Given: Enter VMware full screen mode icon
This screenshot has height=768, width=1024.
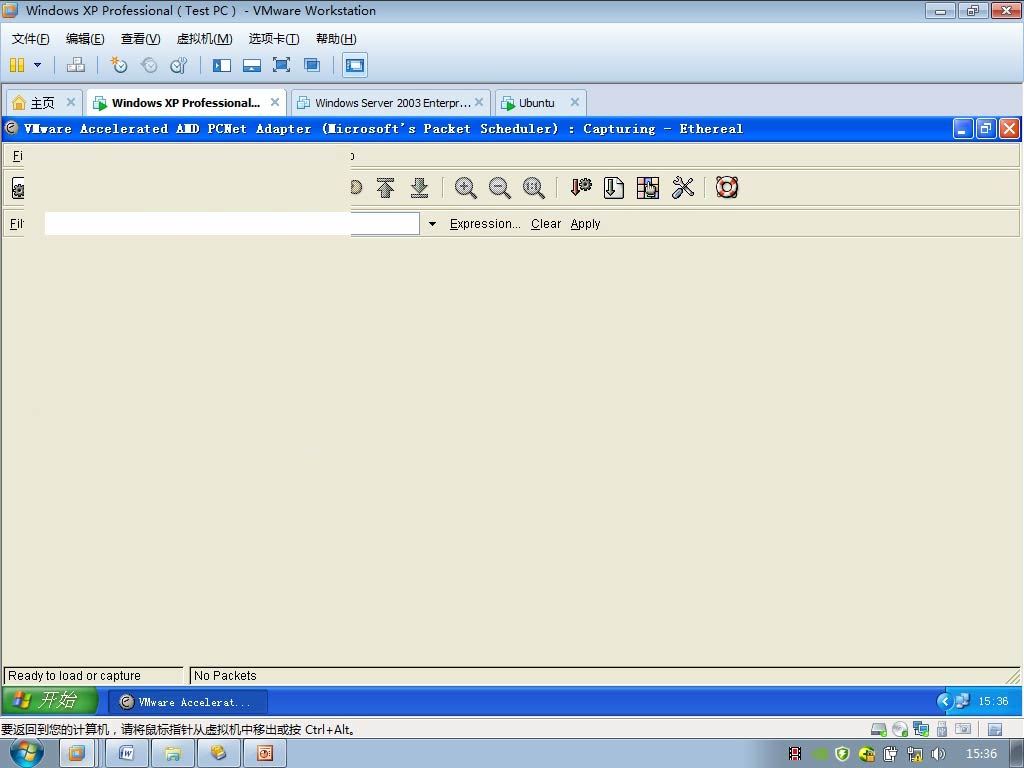Looking at the screenshot, I should [281, 65].
